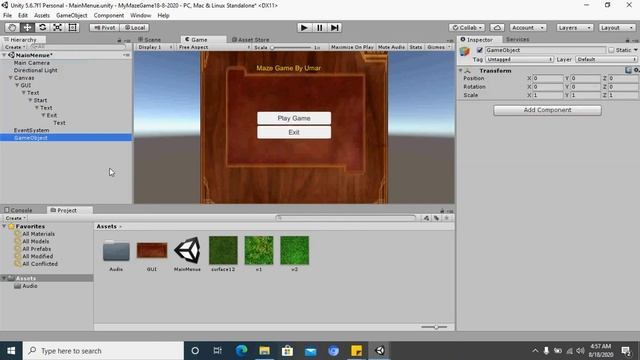The image size is (640, 360).
Task: Select the MainMenue scene asset
Action: click(187, 250)
